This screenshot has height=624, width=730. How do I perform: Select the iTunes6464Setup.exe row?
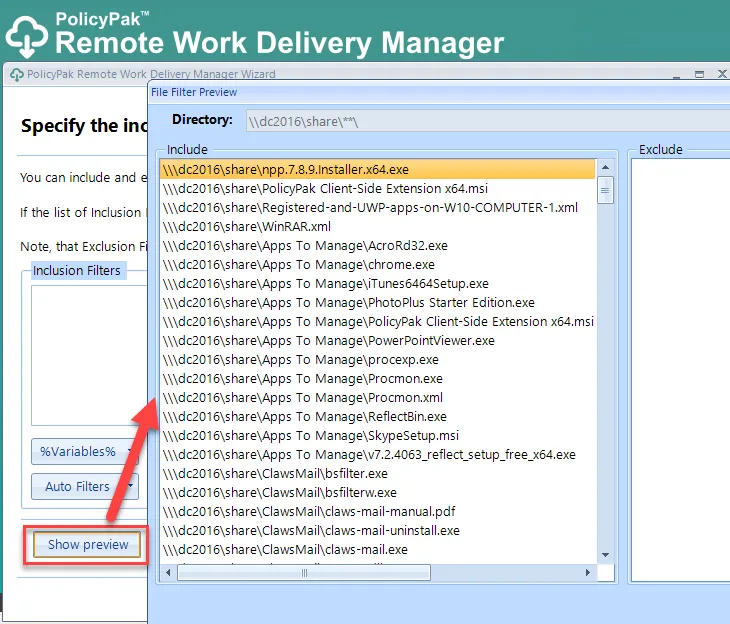coord(378,284)
